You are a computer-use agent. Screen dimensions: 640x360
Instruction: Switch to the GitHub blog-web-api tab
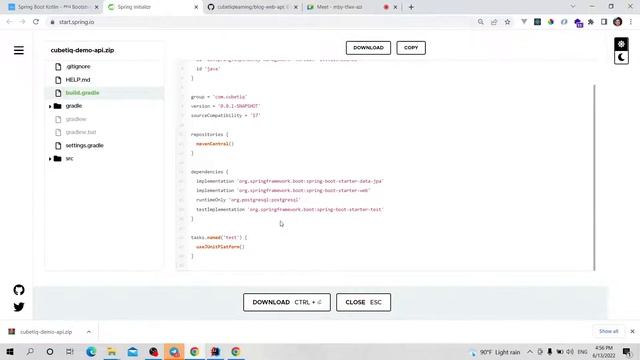tap(251, 7)
